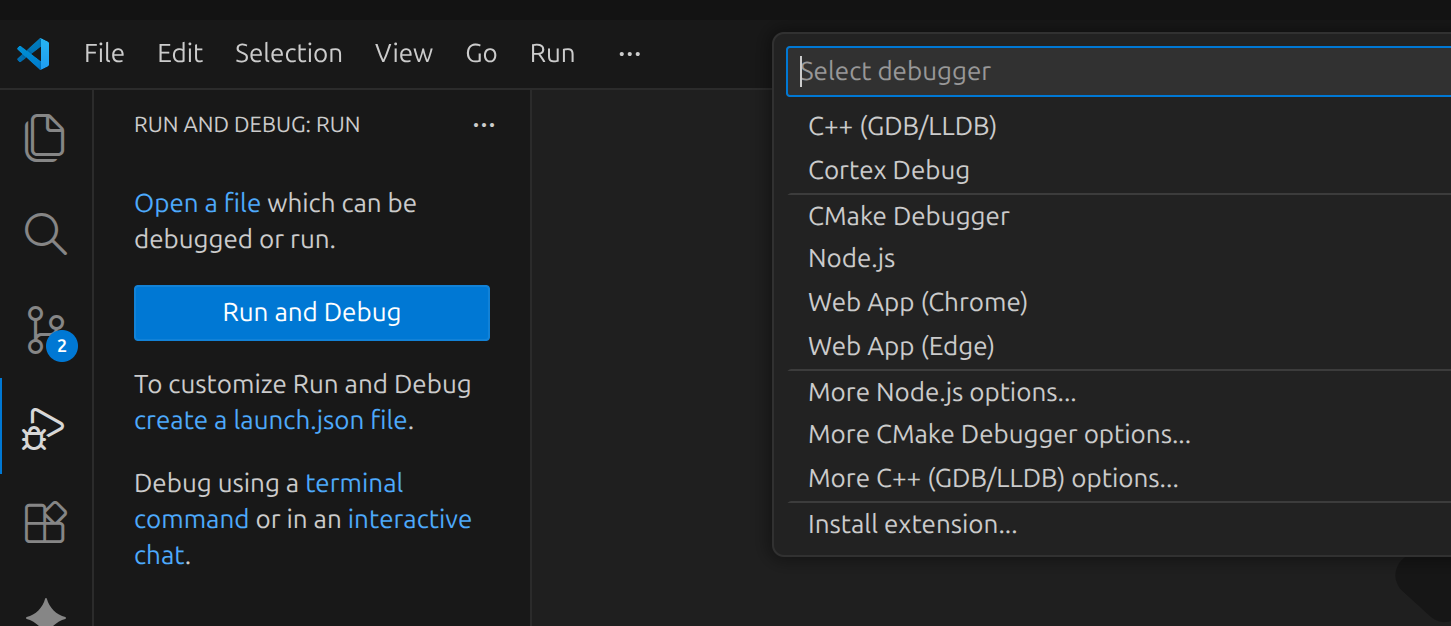The width and height of the screenshot is (1451, 626).
Task: Select Node.js debugger
Action: (1120, 258)
